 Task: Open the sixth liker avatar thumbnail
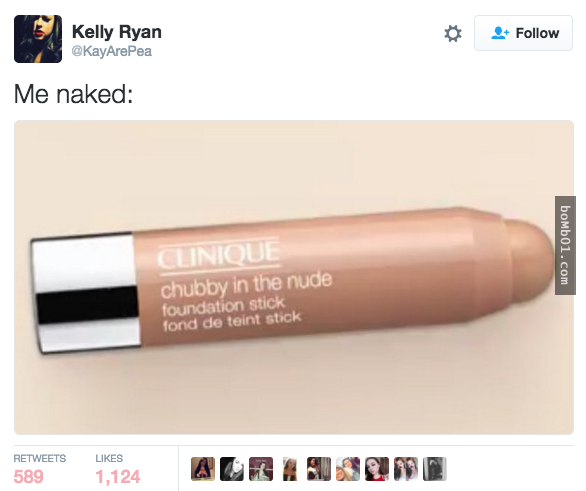348,469
